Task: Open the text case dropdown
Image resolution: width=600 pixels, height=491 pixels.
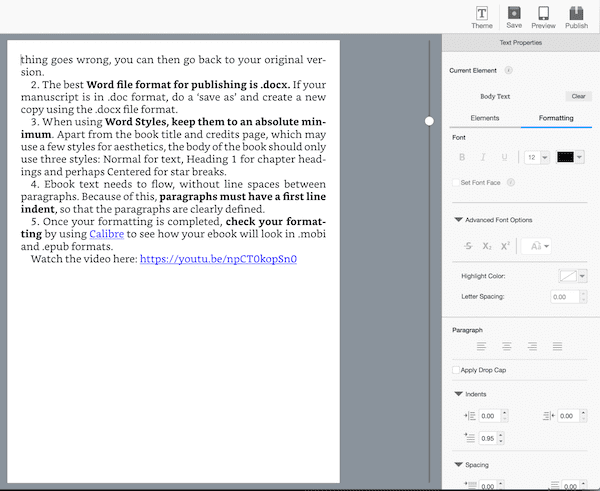Action: (x=538, y=246)
